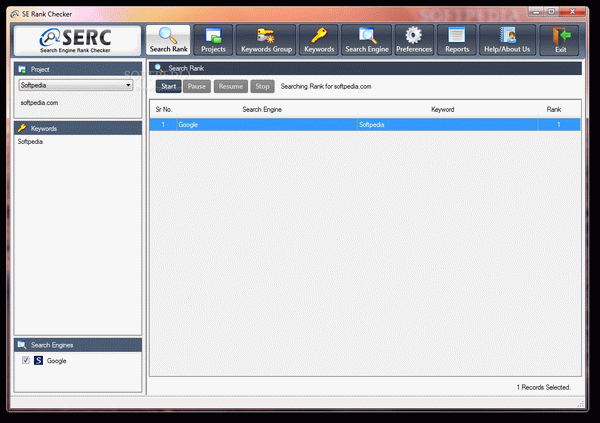Click the SE Rank Checker title-bar icon

[15, 14]
